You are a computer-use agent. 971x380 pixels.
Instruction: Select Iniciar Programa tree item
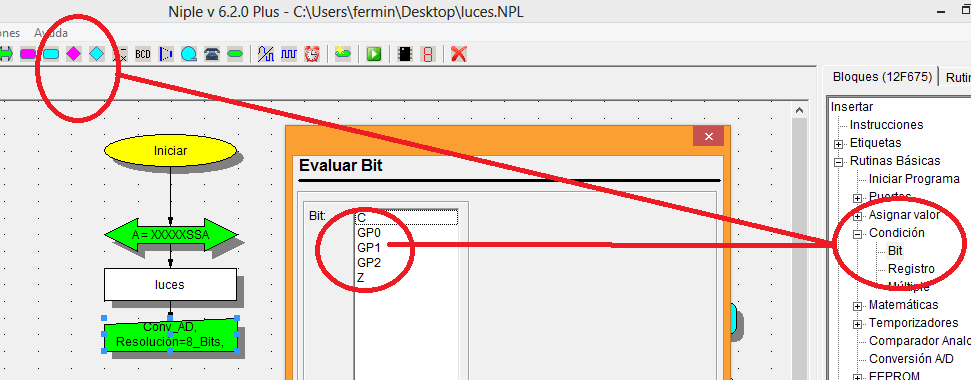914,179
